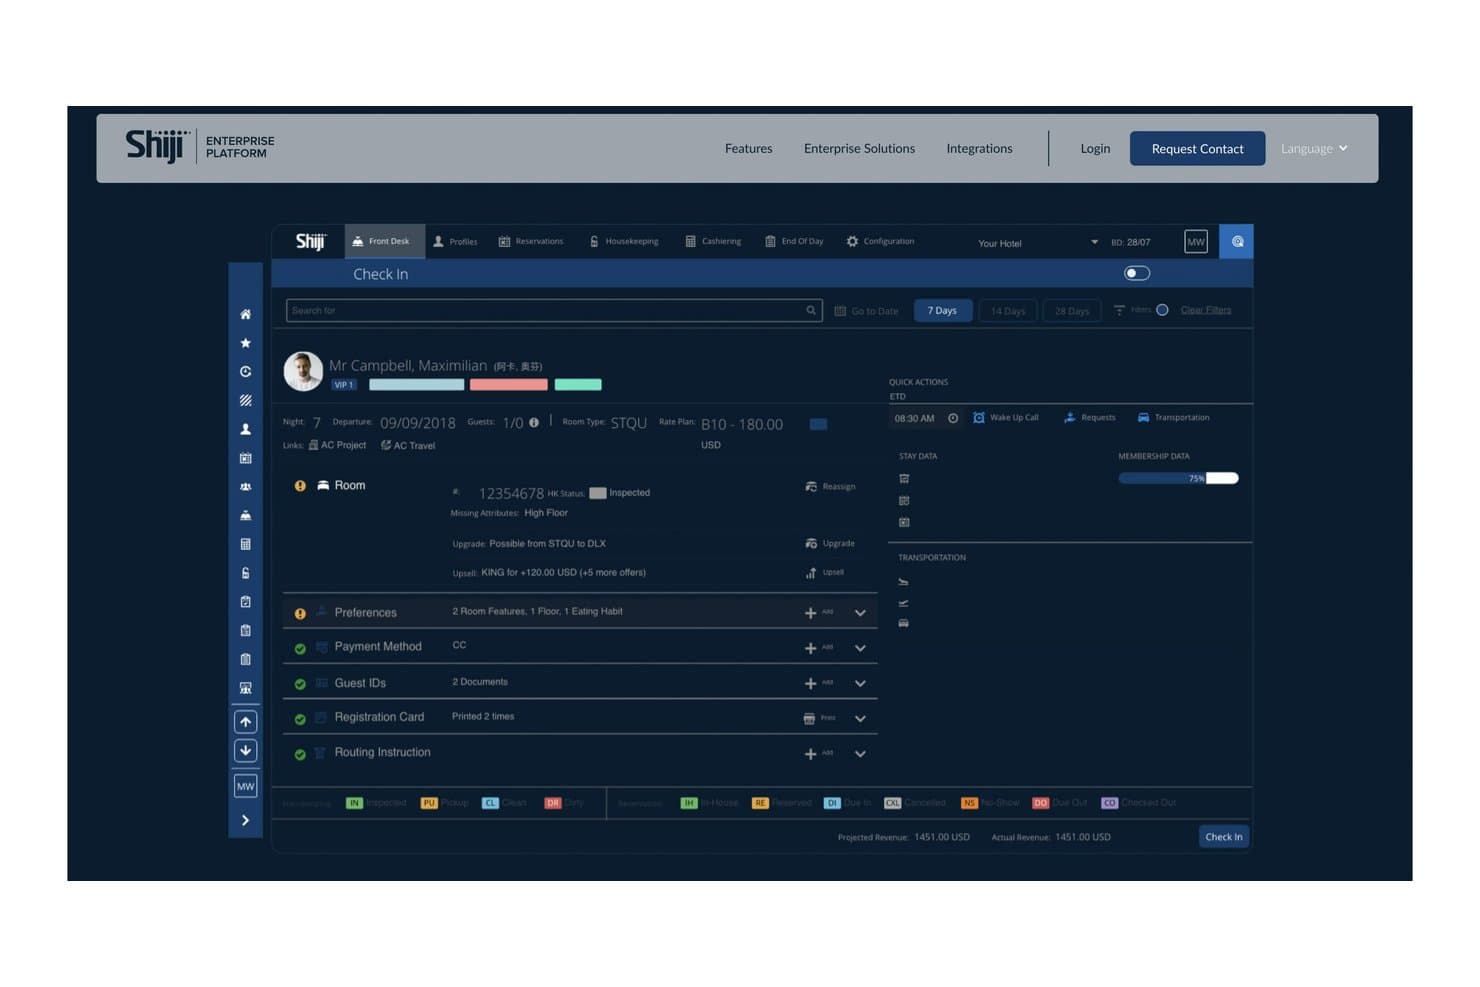This screenshot has width=1480, height=987.
Task: Click the Upsell icon
Action: 811,573
